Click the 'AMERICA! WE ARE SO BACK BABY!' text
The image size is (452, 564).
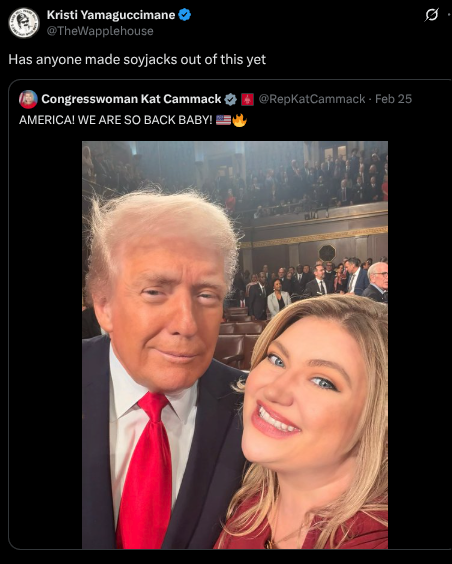click(116, 120)
